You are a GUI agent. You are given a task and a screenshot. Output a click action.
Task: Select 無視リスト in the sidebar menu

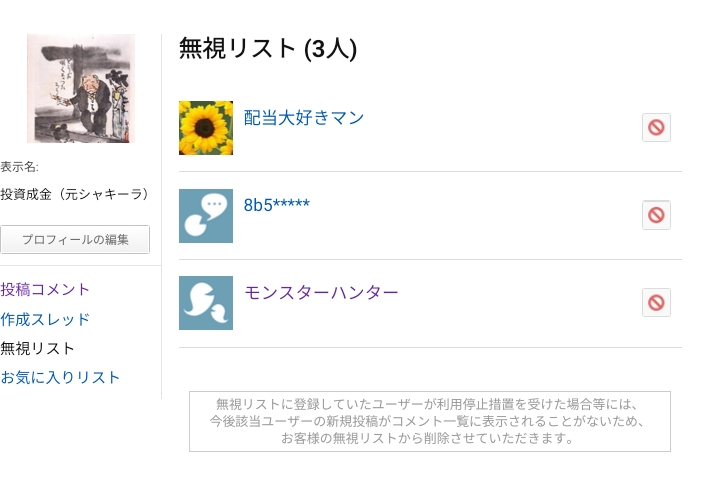click(x=38, y=348)
